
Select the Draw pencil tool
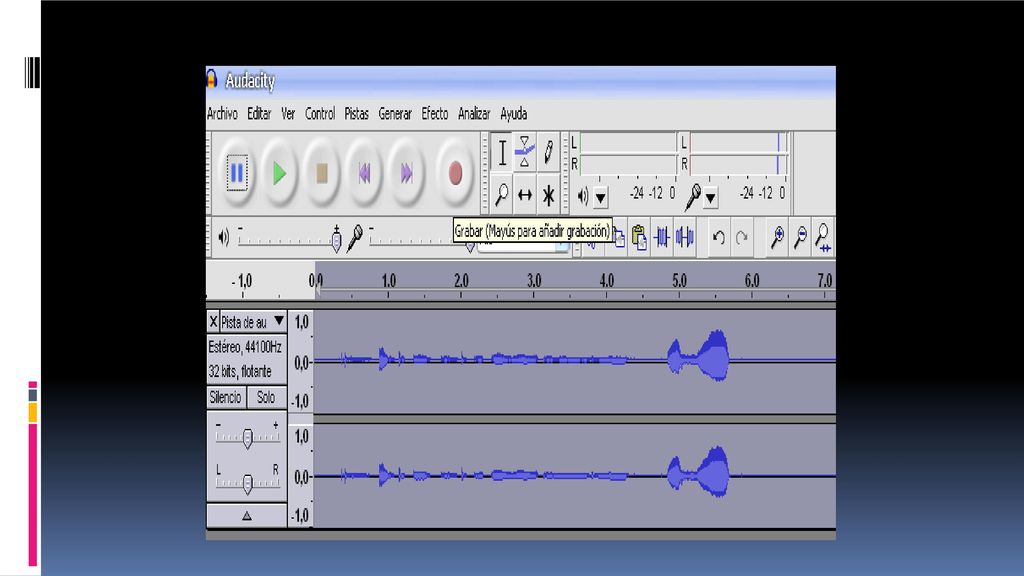549,153
